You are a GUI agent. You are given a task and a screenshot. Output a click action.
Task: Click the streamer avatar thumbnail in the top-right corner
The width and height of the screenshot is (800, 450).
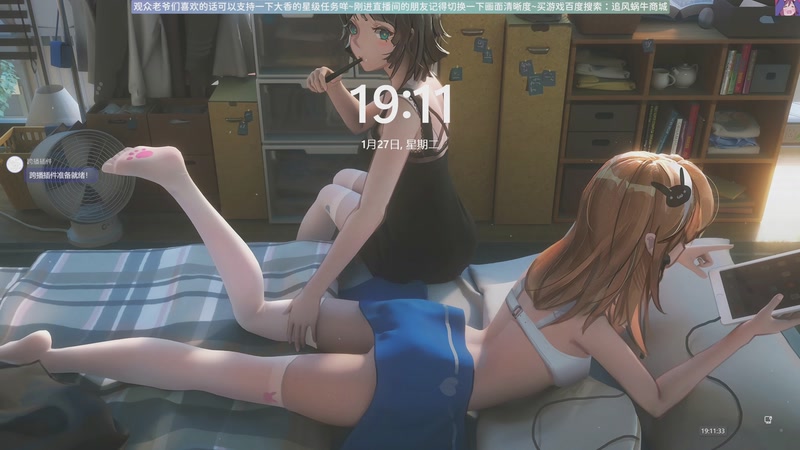(x=787, y=7)
